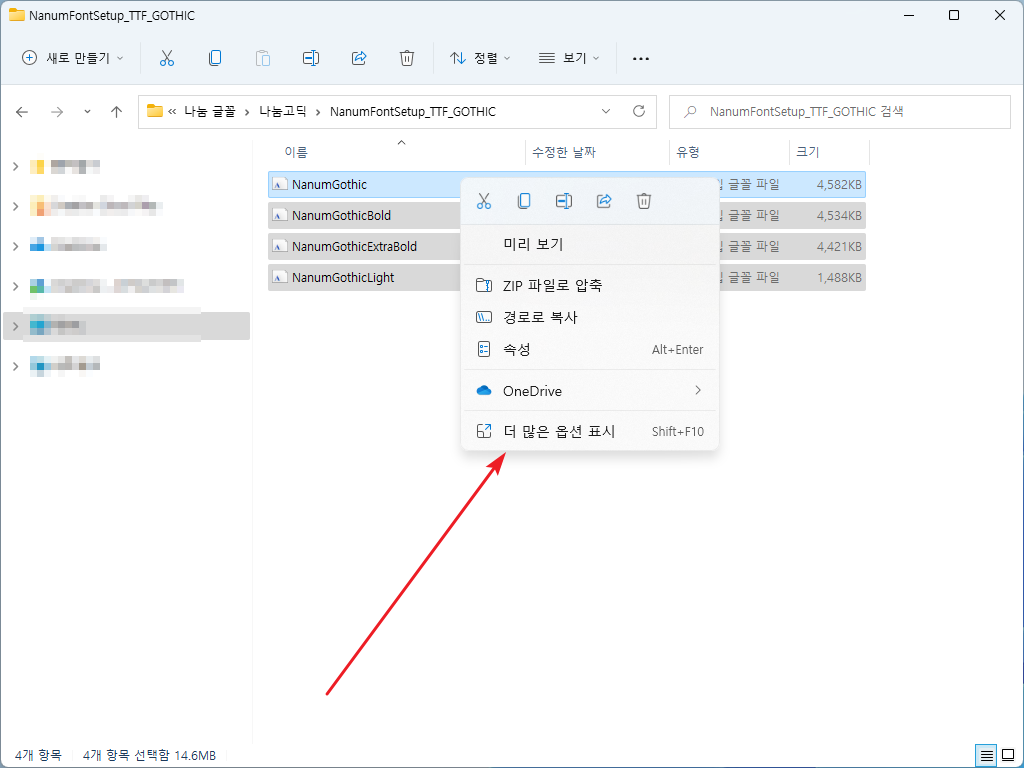Click the toolbar Share icon

point(359,58)
